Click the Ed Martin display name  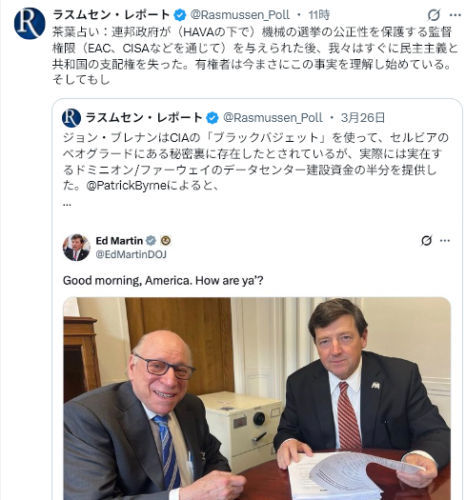click(119, 241)
